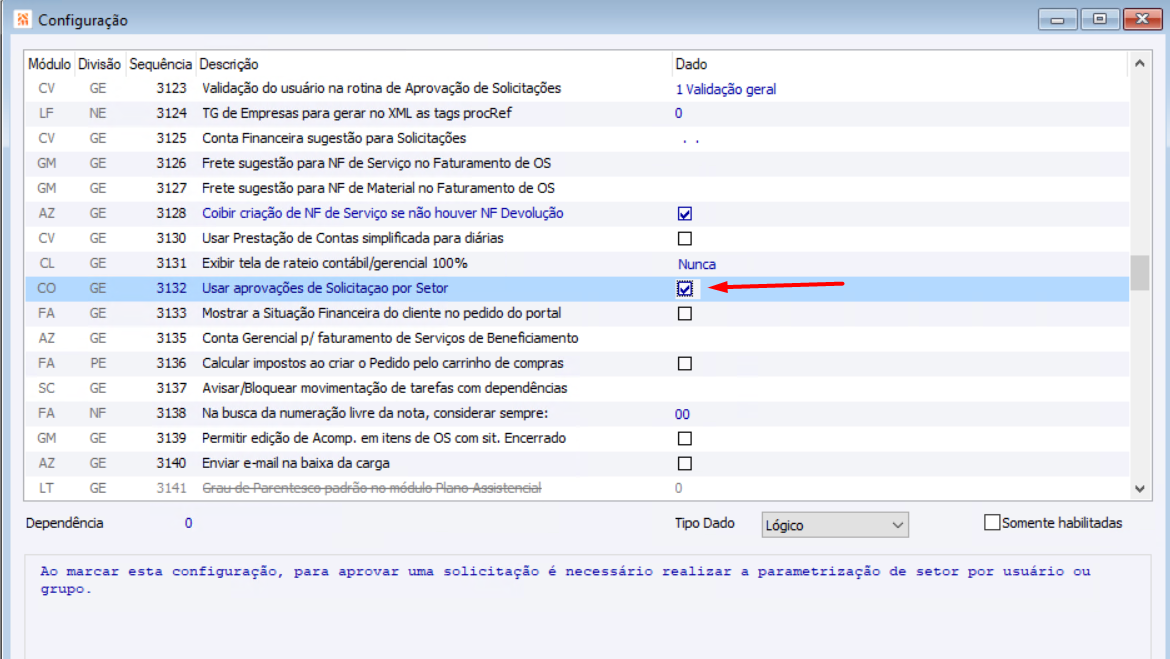This screenshot has width=1170, height=659.
Task: Select row Validação do usuário na rotina de Aprovação
Action: point(577,89)
